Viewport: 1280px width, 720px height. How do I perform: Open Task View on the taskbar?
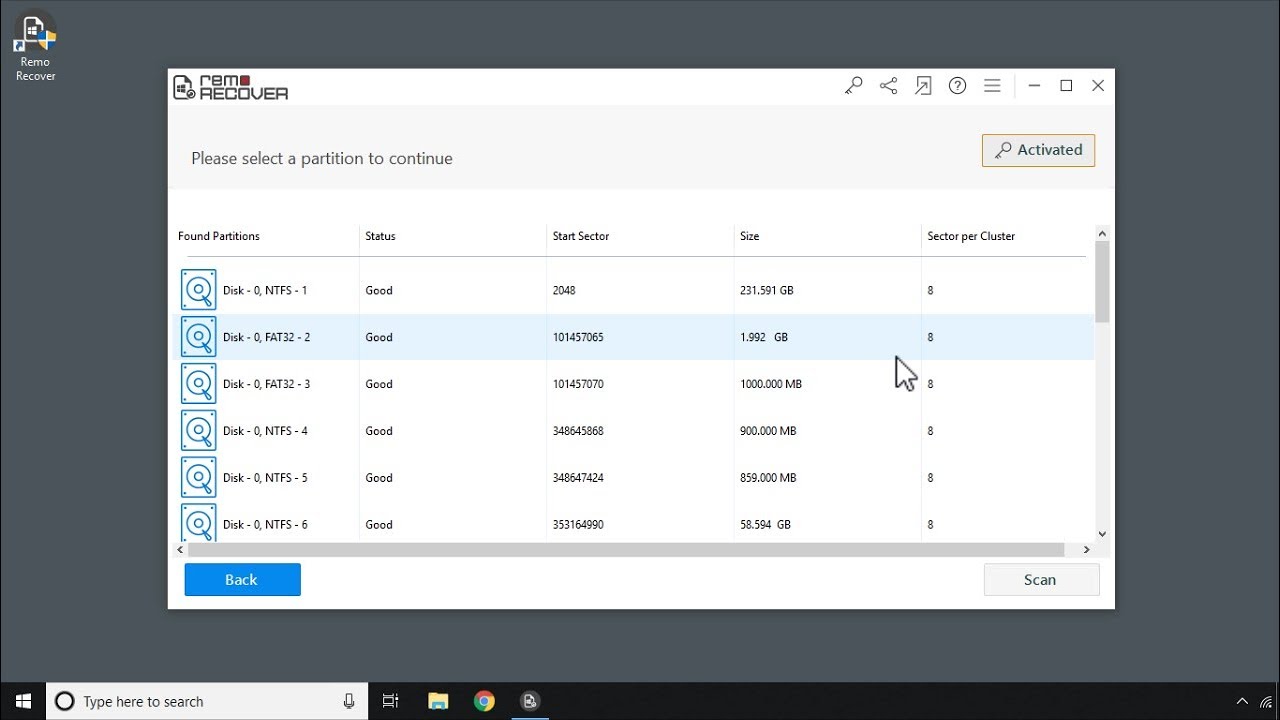391,701
